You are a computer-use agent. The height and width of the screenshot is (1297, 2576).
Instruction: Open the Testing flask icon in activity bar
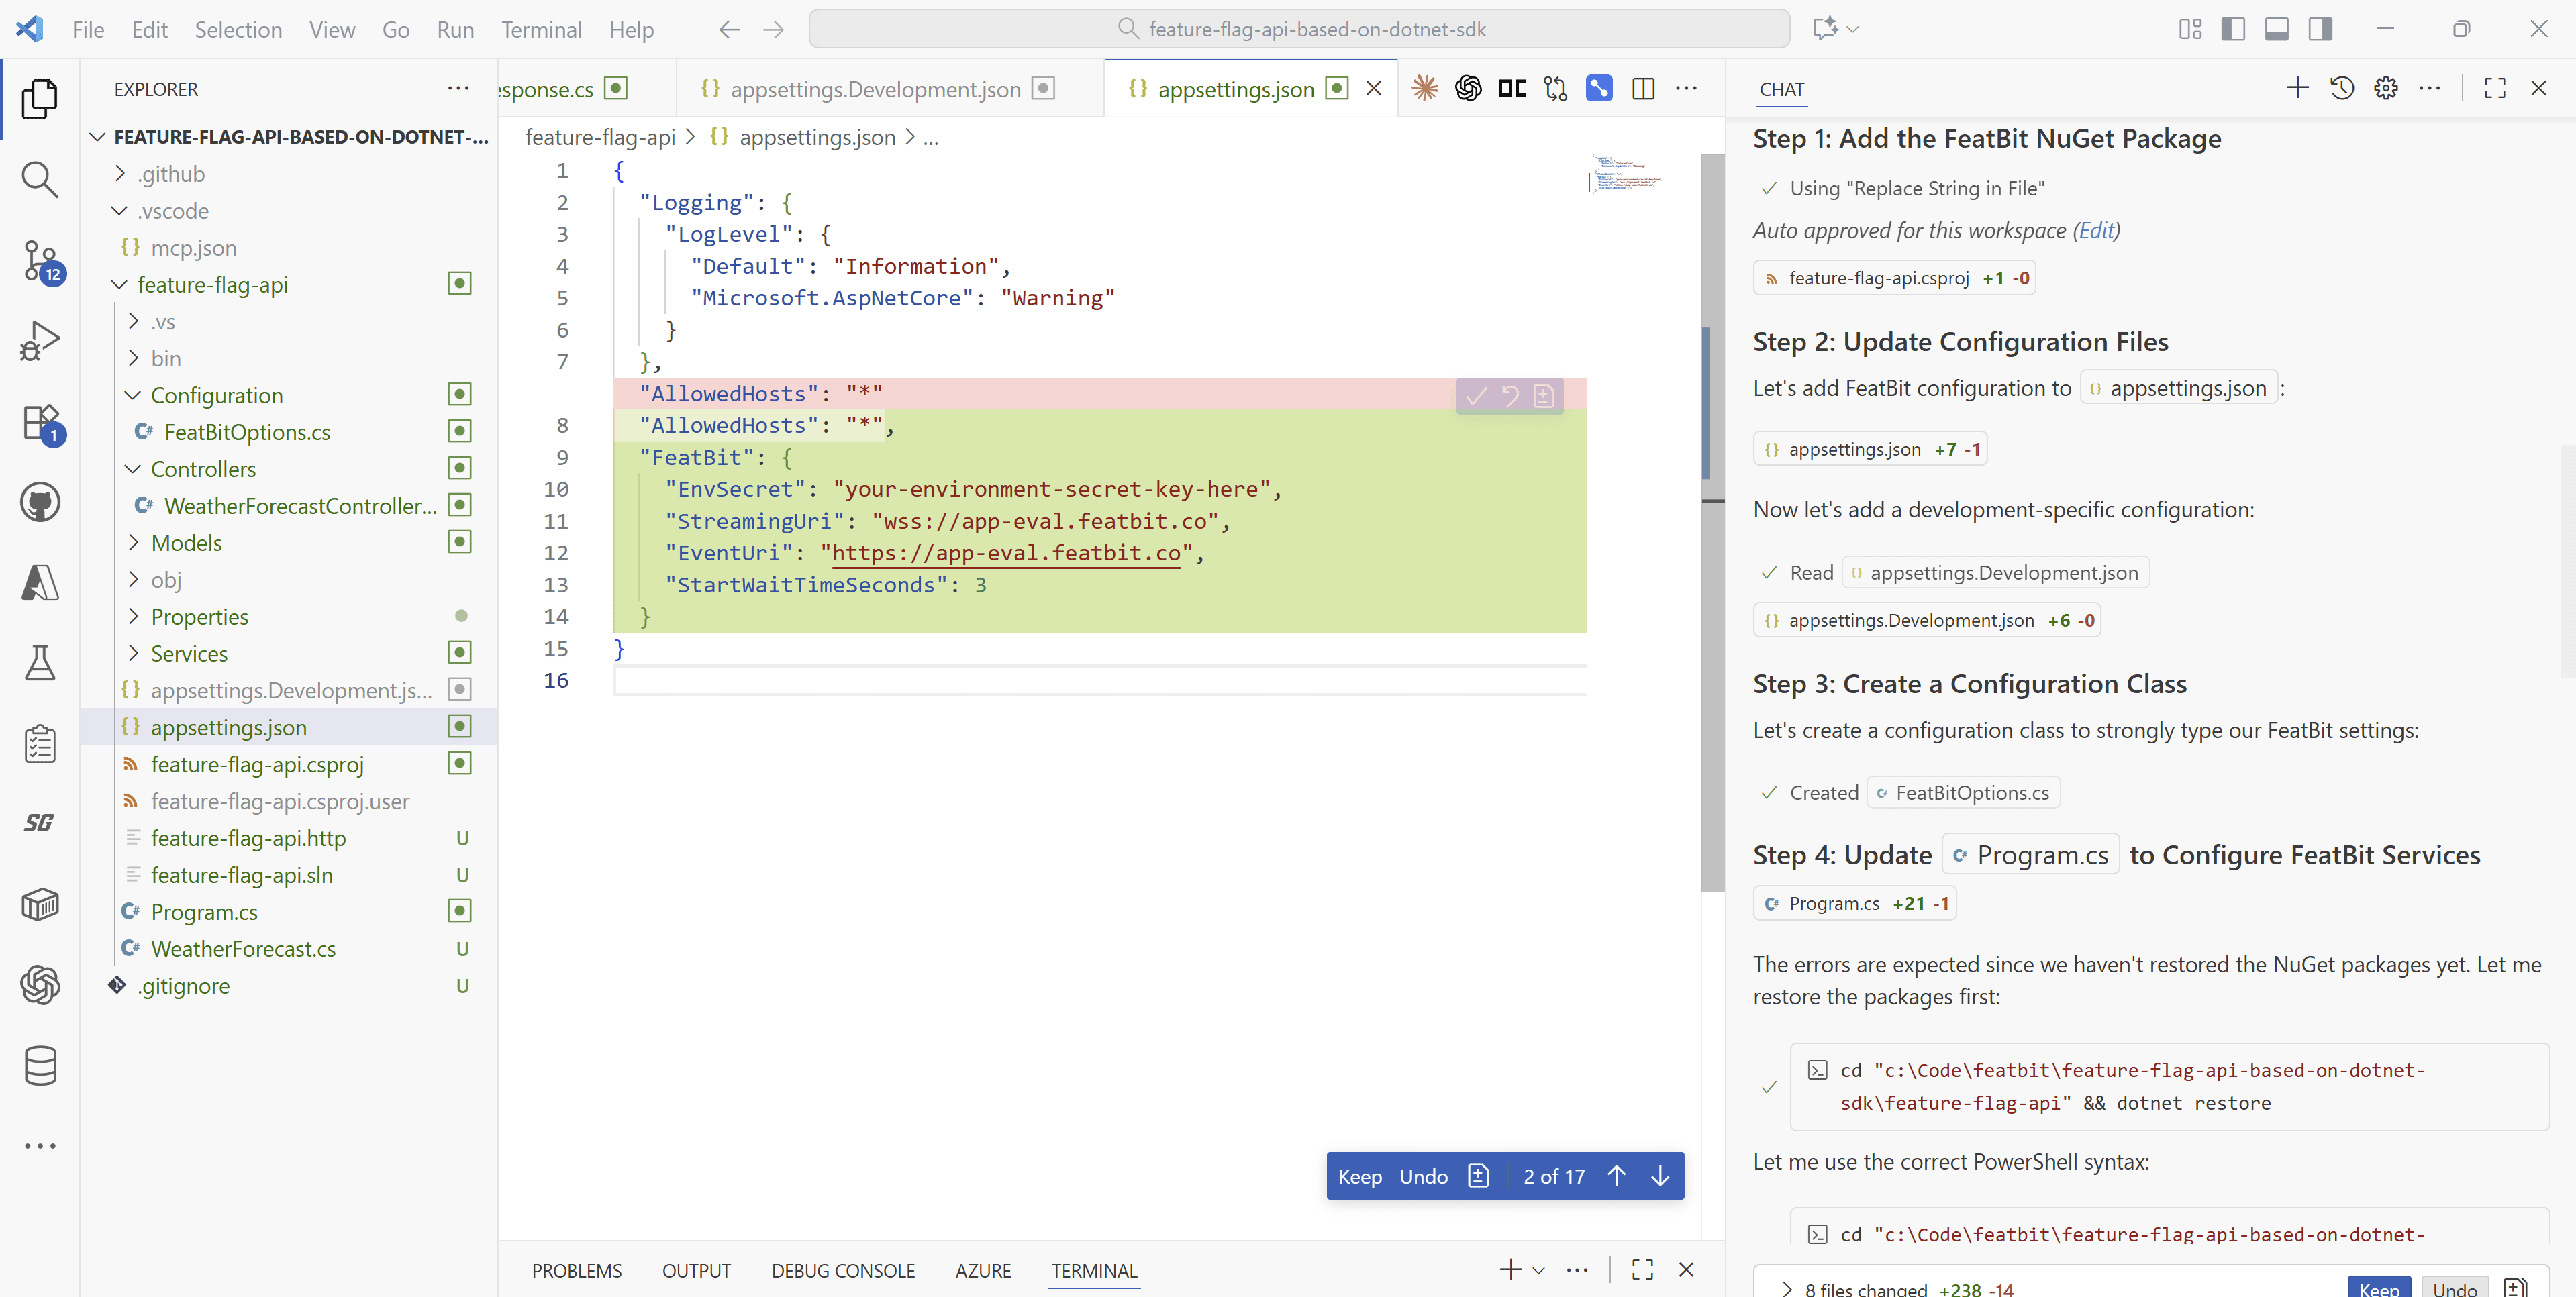[40, 663]
